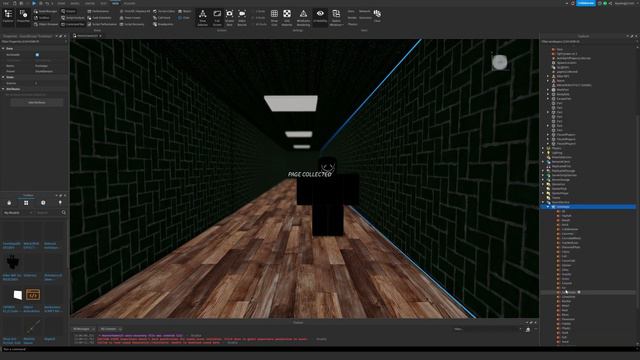Open the Task Scheduler window

99,18
